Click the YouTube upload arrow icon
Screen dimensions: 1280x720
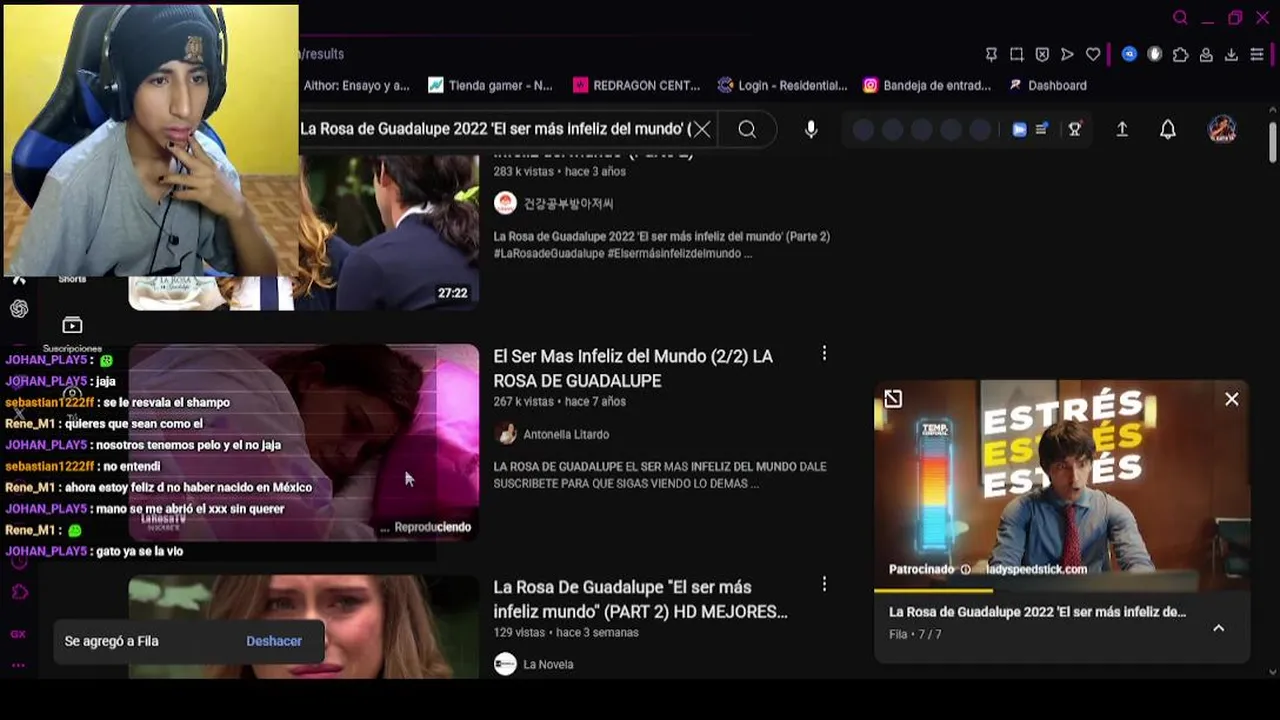point(1122,129)
